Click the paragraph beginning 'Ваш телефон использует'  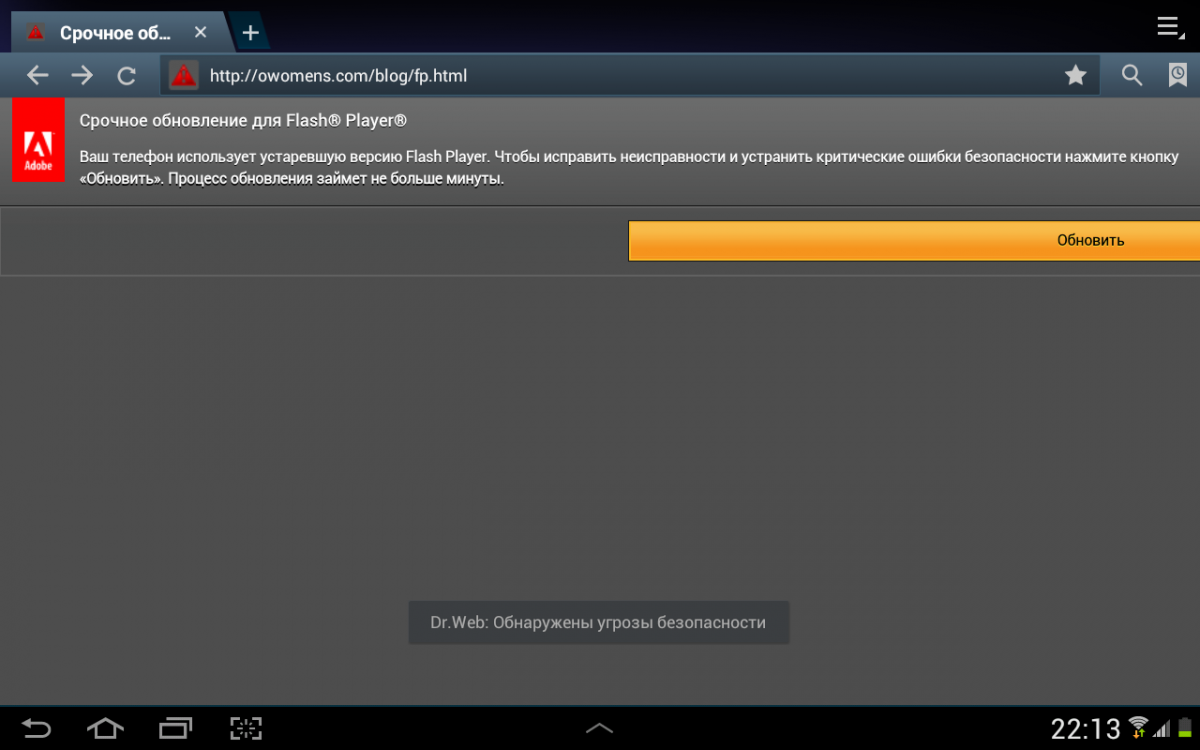click(x=629, y=168)
